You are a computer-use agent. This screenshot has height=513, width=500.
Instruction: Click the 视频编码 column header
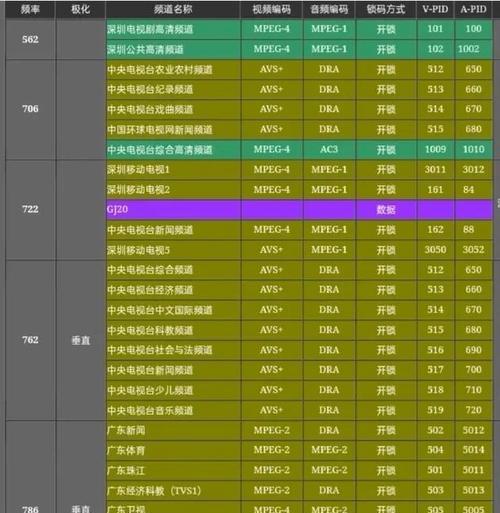point(271,9)
